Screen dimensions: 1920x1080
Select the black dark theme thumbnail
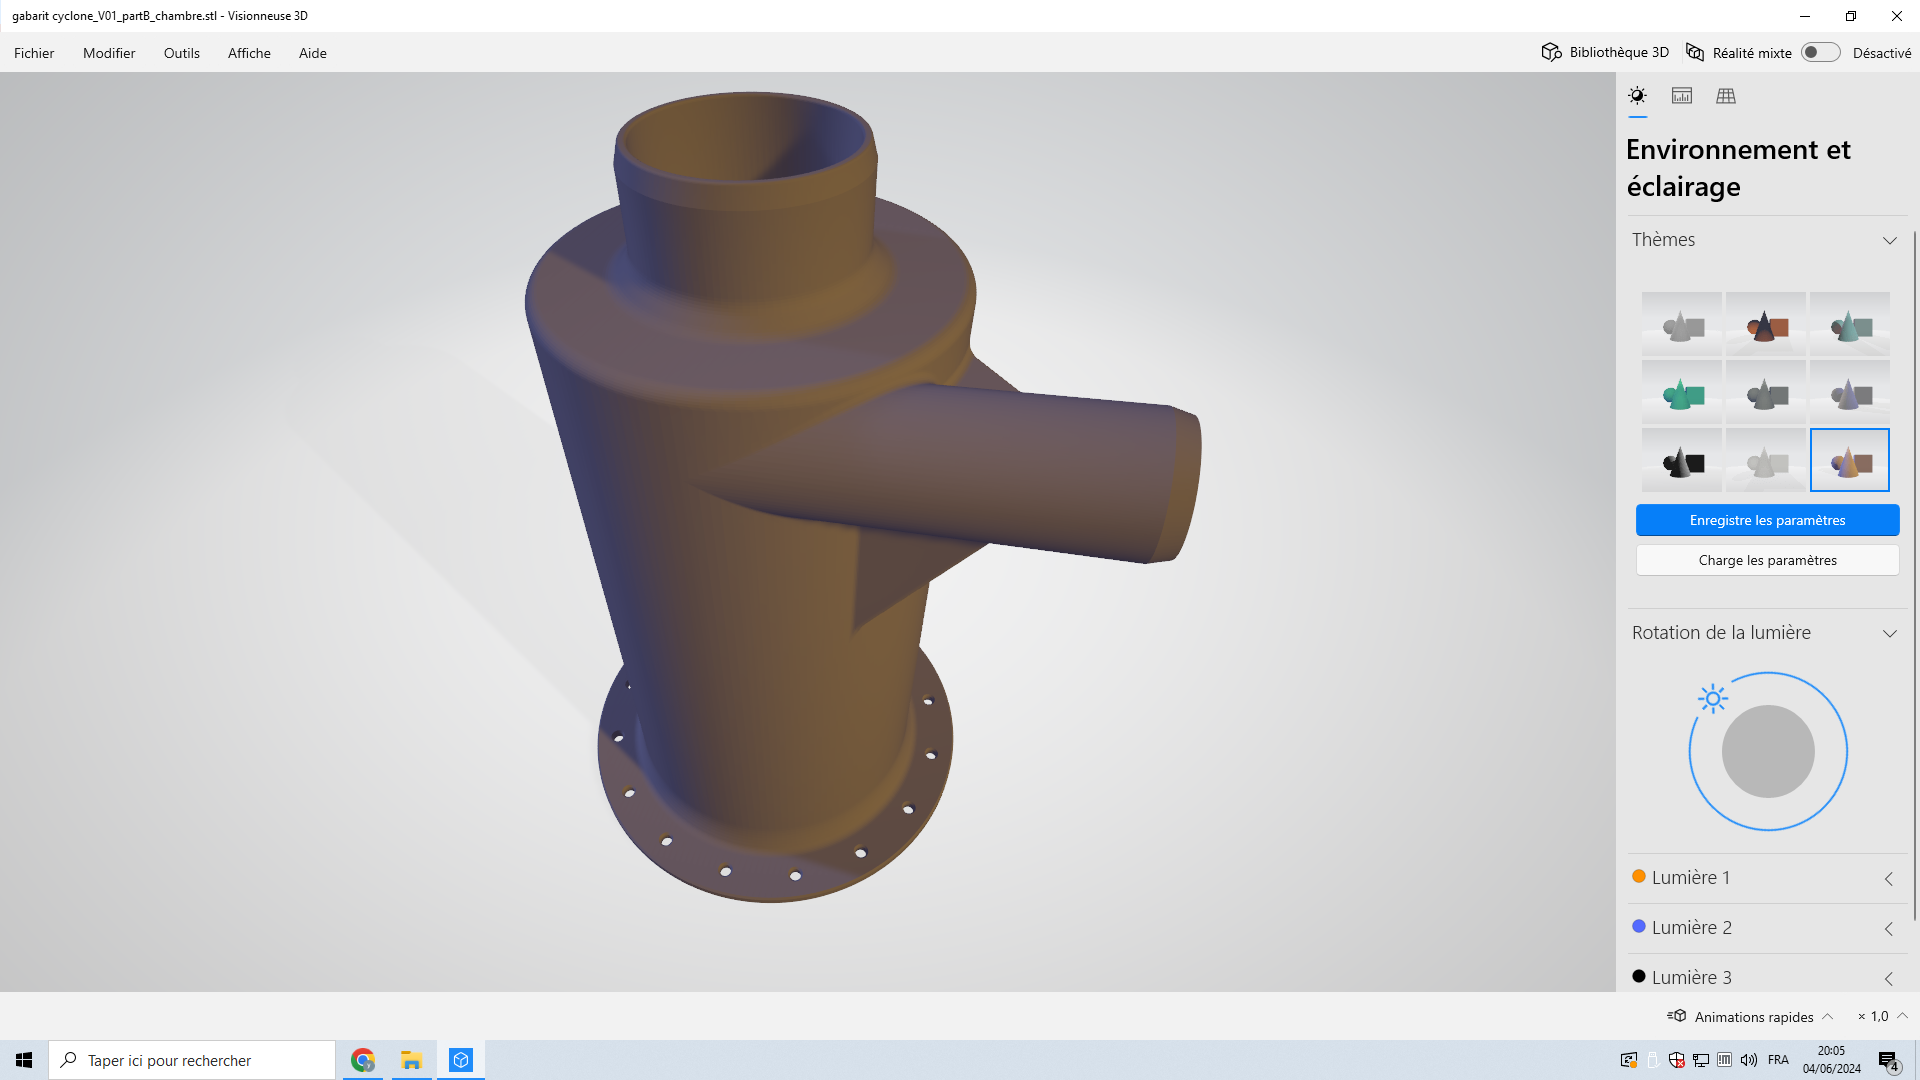1682,461
